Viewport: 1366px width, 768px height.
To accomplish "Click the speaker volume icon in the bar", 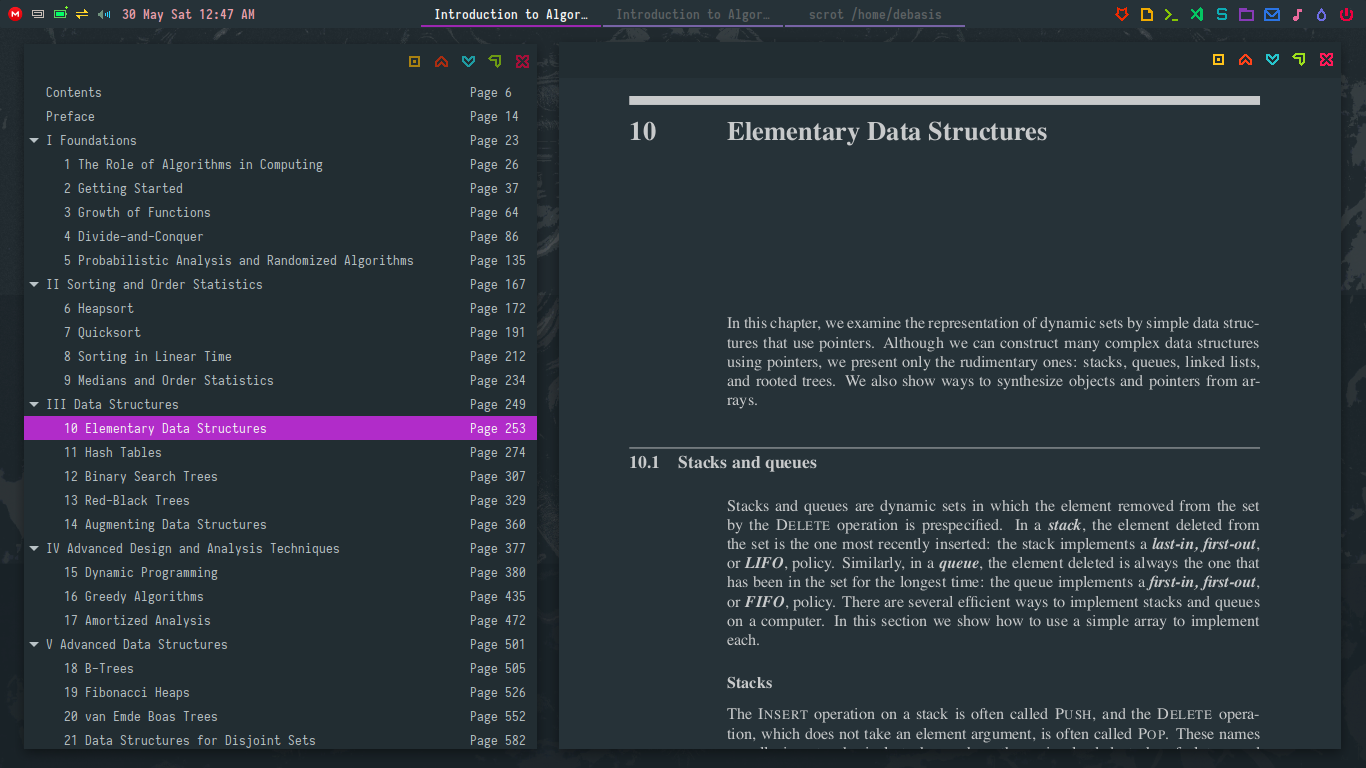I will (x=104, y=14).
